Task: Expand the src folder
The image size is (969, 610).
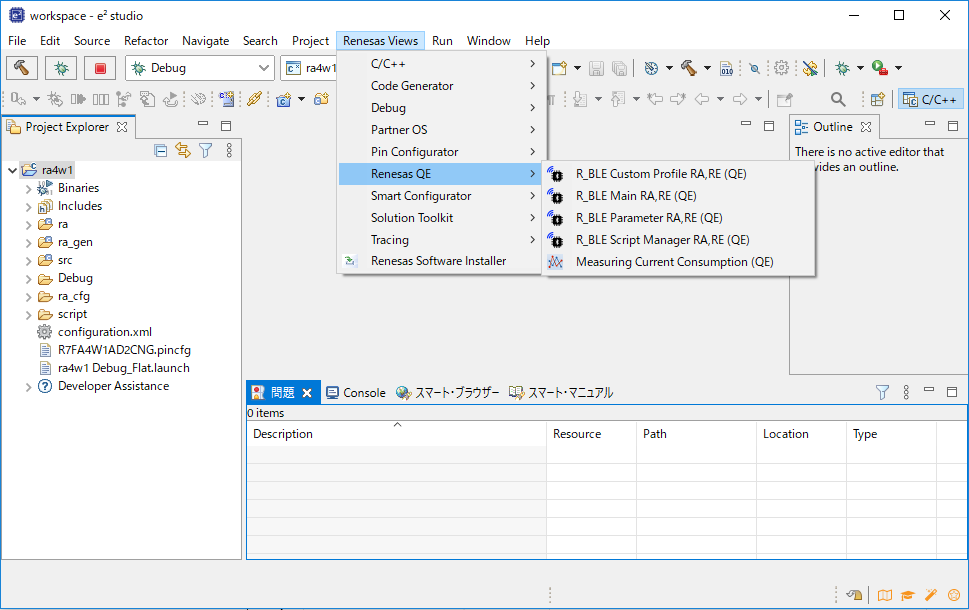Action: click(x=28, y=261)
